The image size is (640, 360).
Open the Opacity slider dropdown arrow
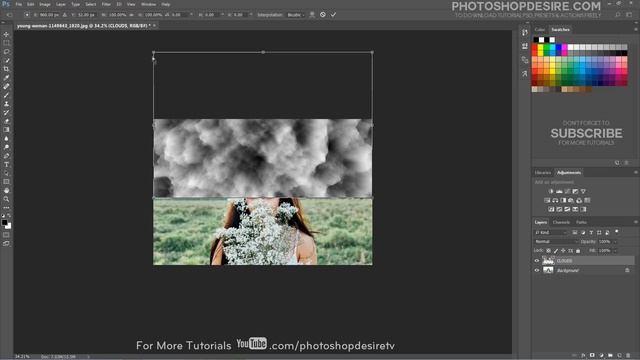(x=615, y=242)
